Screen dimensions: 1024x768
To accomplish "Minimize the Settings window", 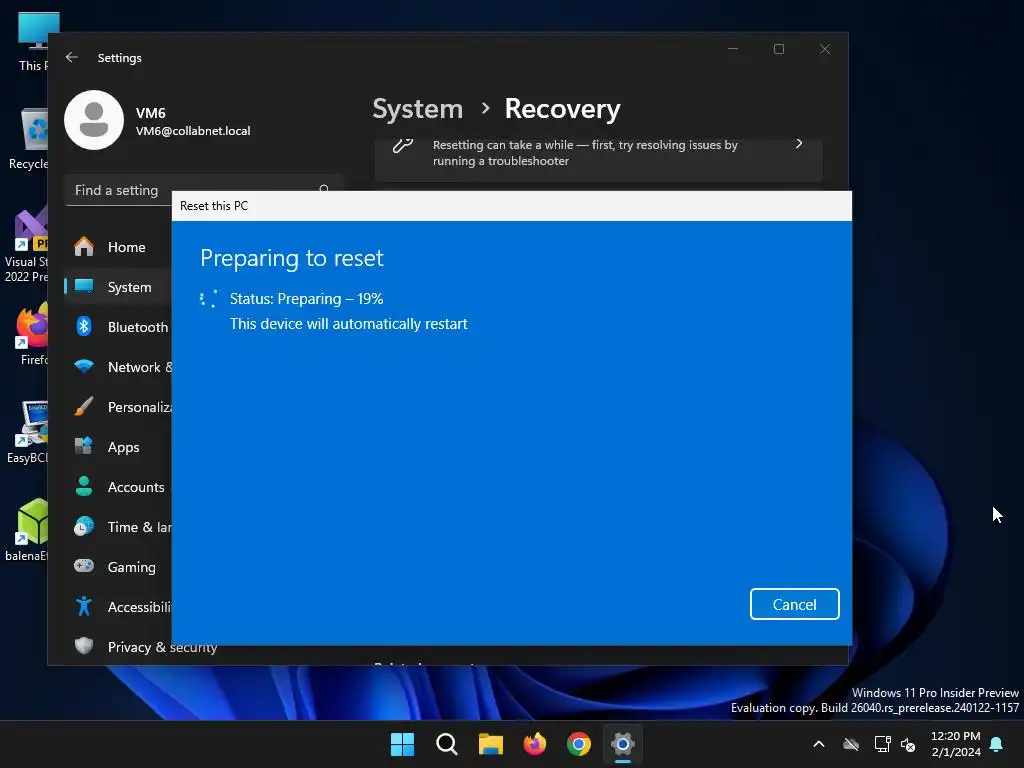I will (x=733, y=49).
